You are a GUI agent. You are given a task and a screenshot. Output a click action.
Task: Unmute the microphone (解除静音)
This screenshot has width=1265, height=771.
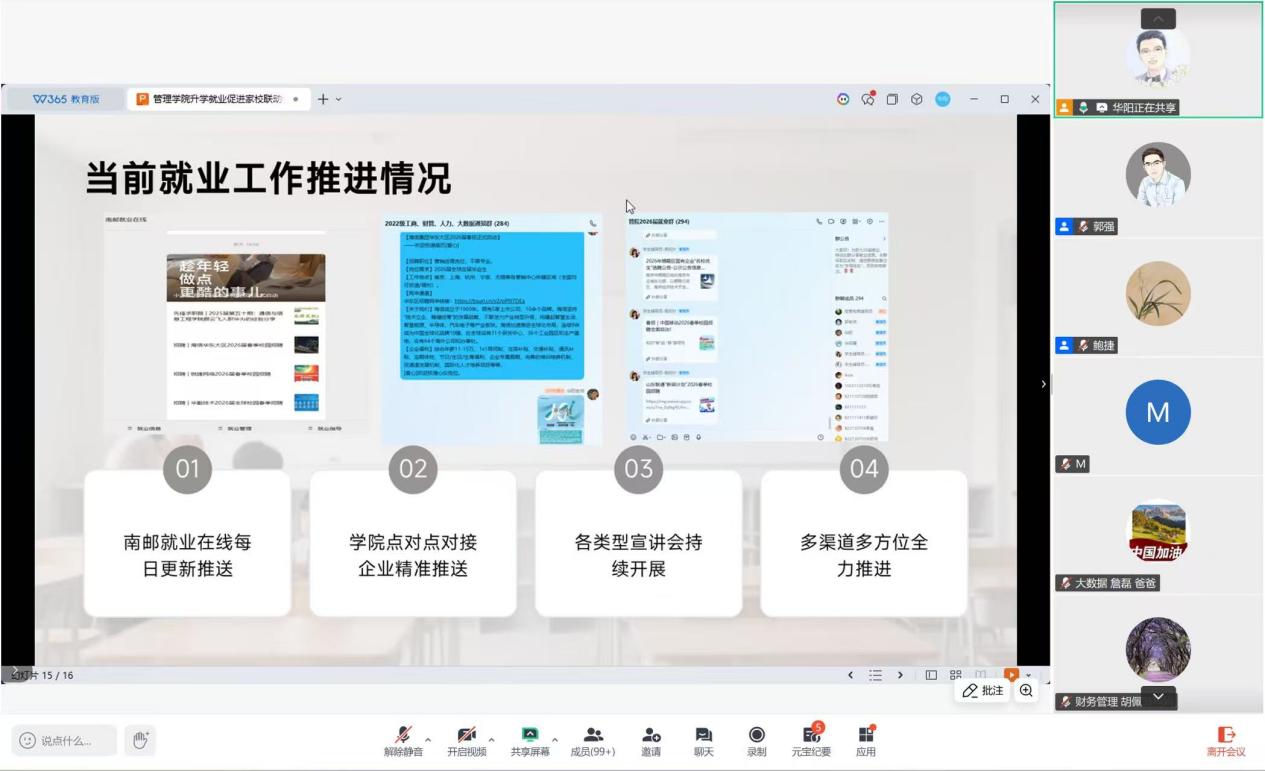402,735
